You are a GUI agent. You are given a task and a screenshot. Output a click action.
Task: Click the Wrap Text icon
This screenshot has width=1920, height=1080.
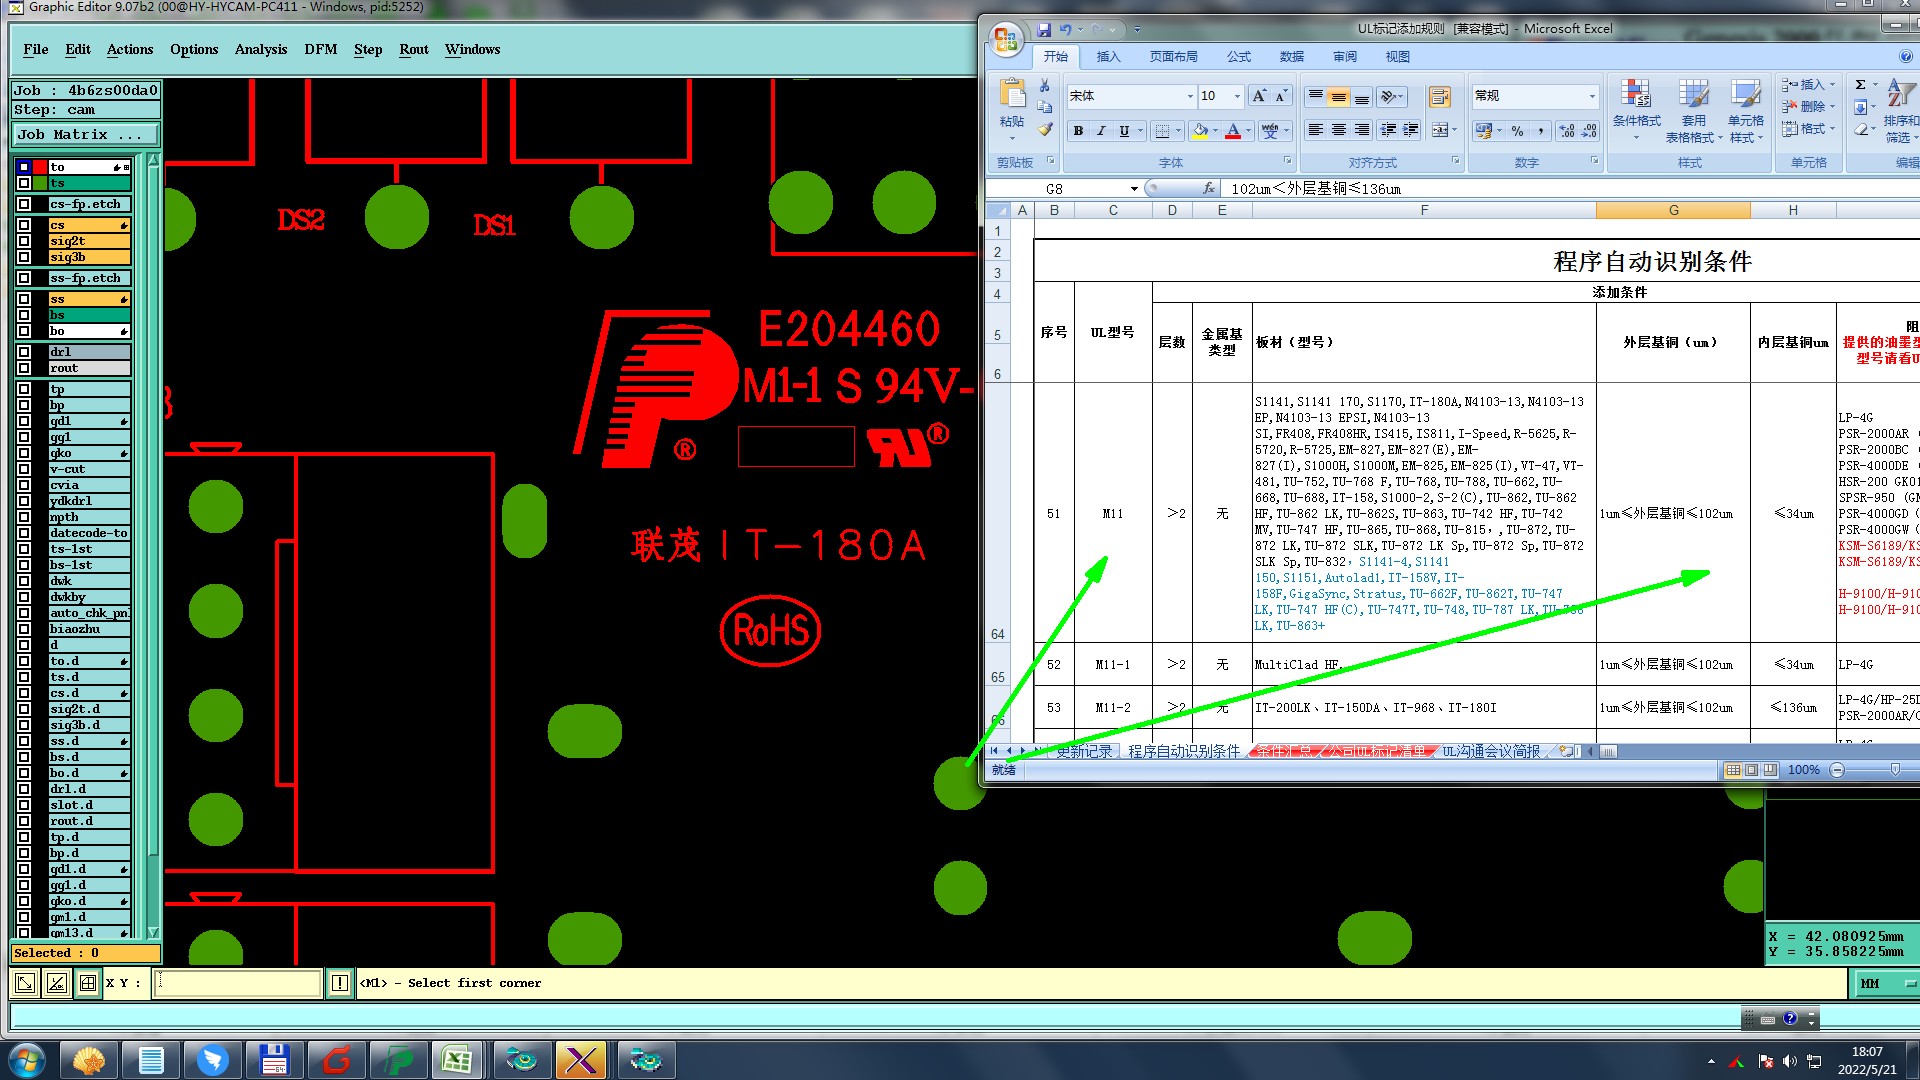1439,97
